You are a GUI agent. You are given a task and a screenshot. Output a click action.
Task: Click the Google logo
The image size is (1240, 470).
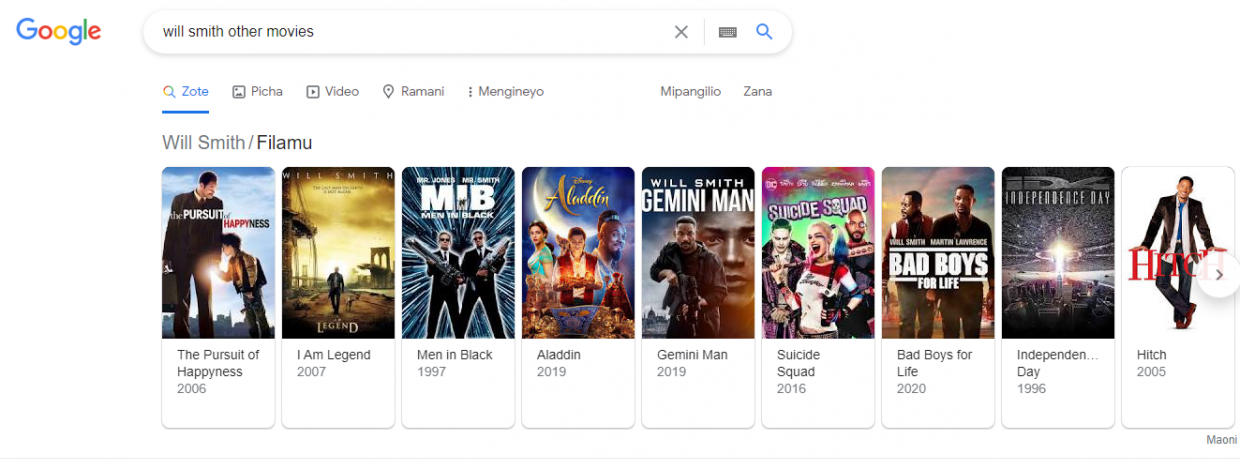pyautogui.click(x=58, y=31)
